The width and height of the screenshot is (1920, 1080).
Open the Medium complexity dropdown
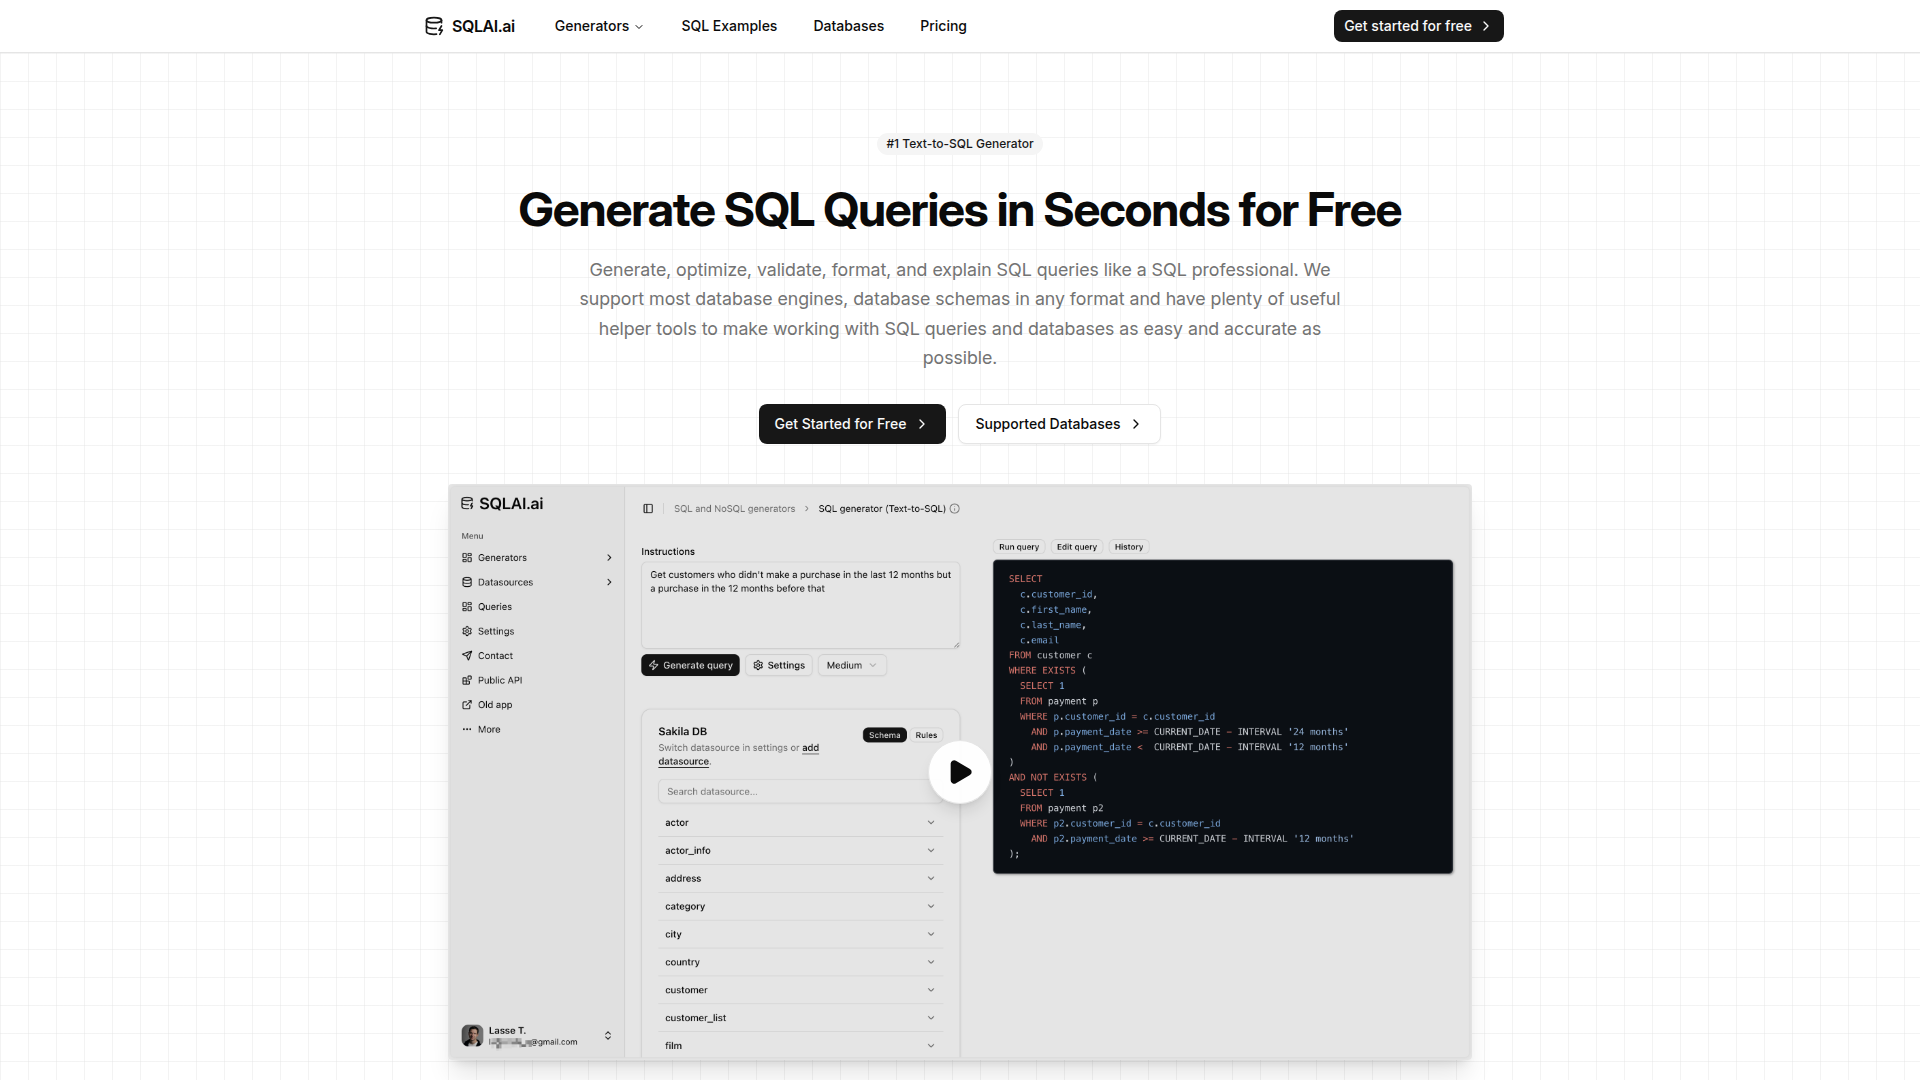tap(852, 665)
